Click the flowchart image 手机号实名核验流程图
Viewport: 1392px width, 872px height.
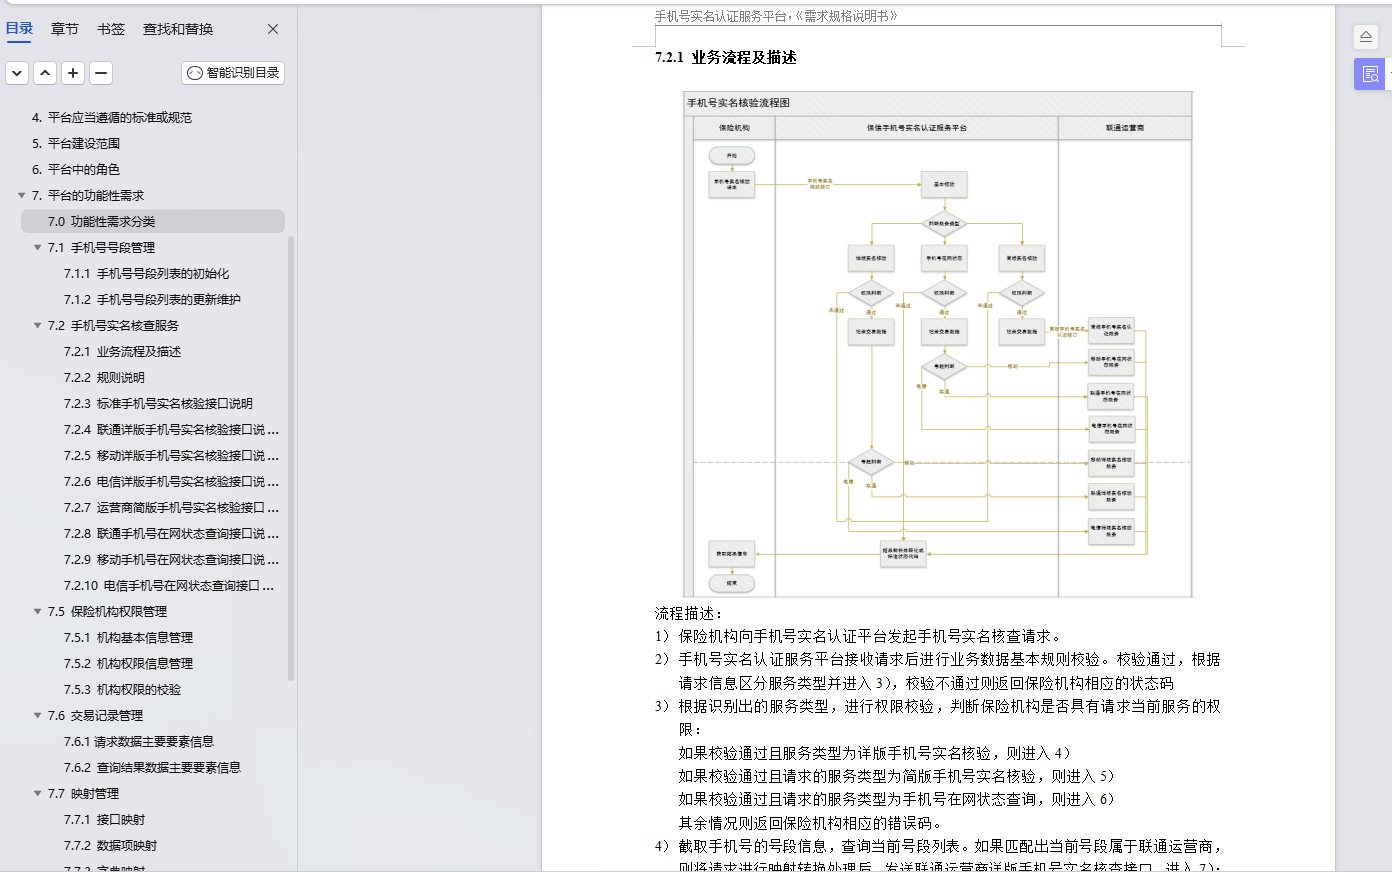click(937, 344)
